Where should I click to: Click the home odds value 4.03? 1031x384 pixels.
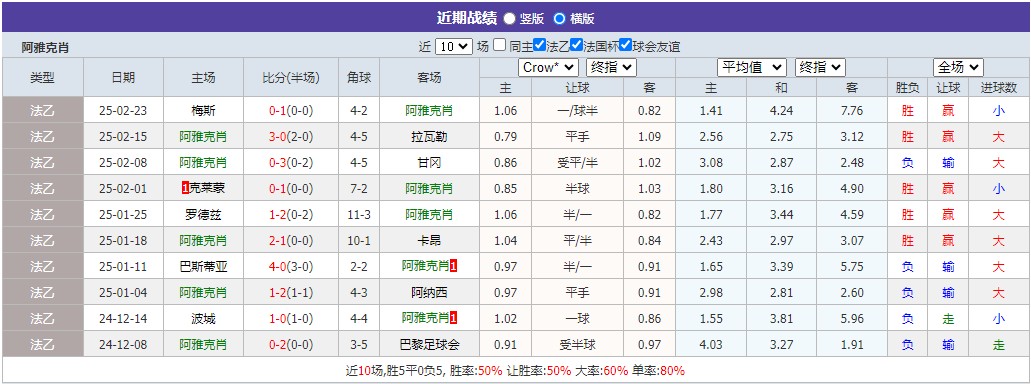click(x=711, y=345)
